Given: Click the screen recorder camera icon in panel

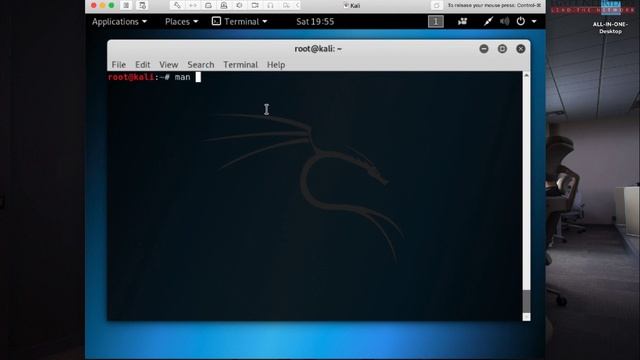Looking at the screenshot, I should 462,22.
